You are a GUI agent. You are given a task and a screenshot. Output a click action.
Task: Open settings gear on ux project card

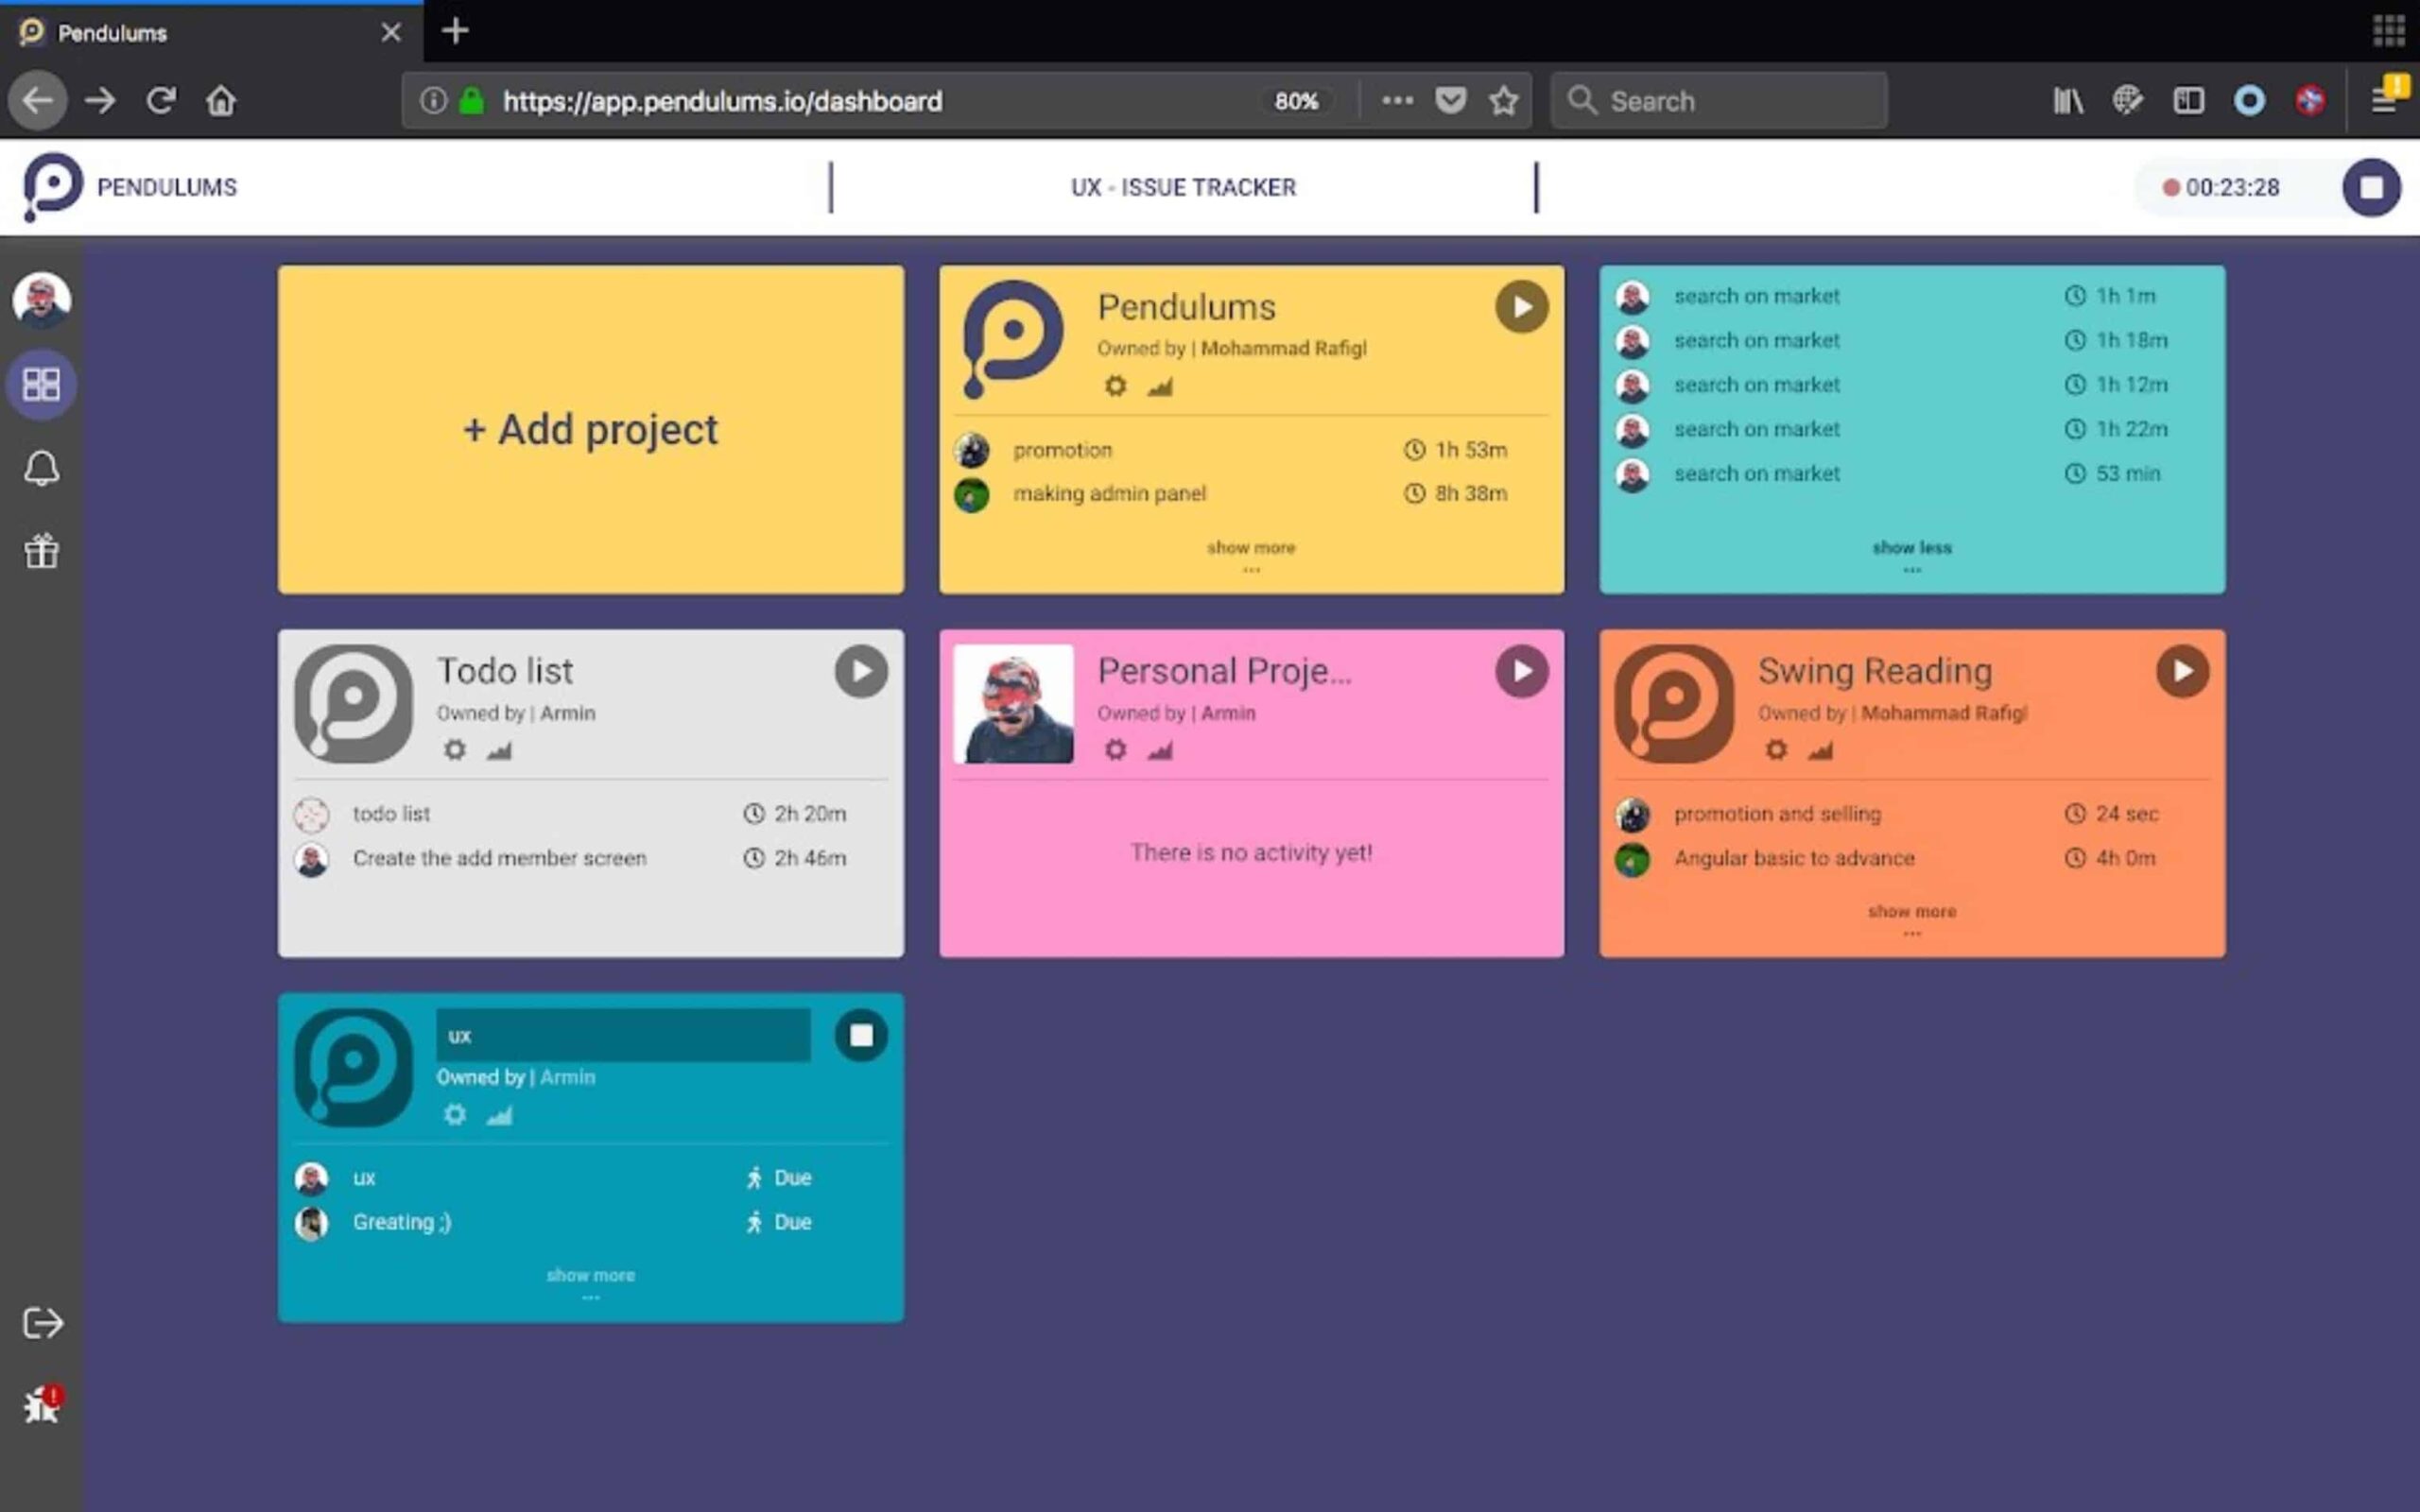tap(455, 1114)
